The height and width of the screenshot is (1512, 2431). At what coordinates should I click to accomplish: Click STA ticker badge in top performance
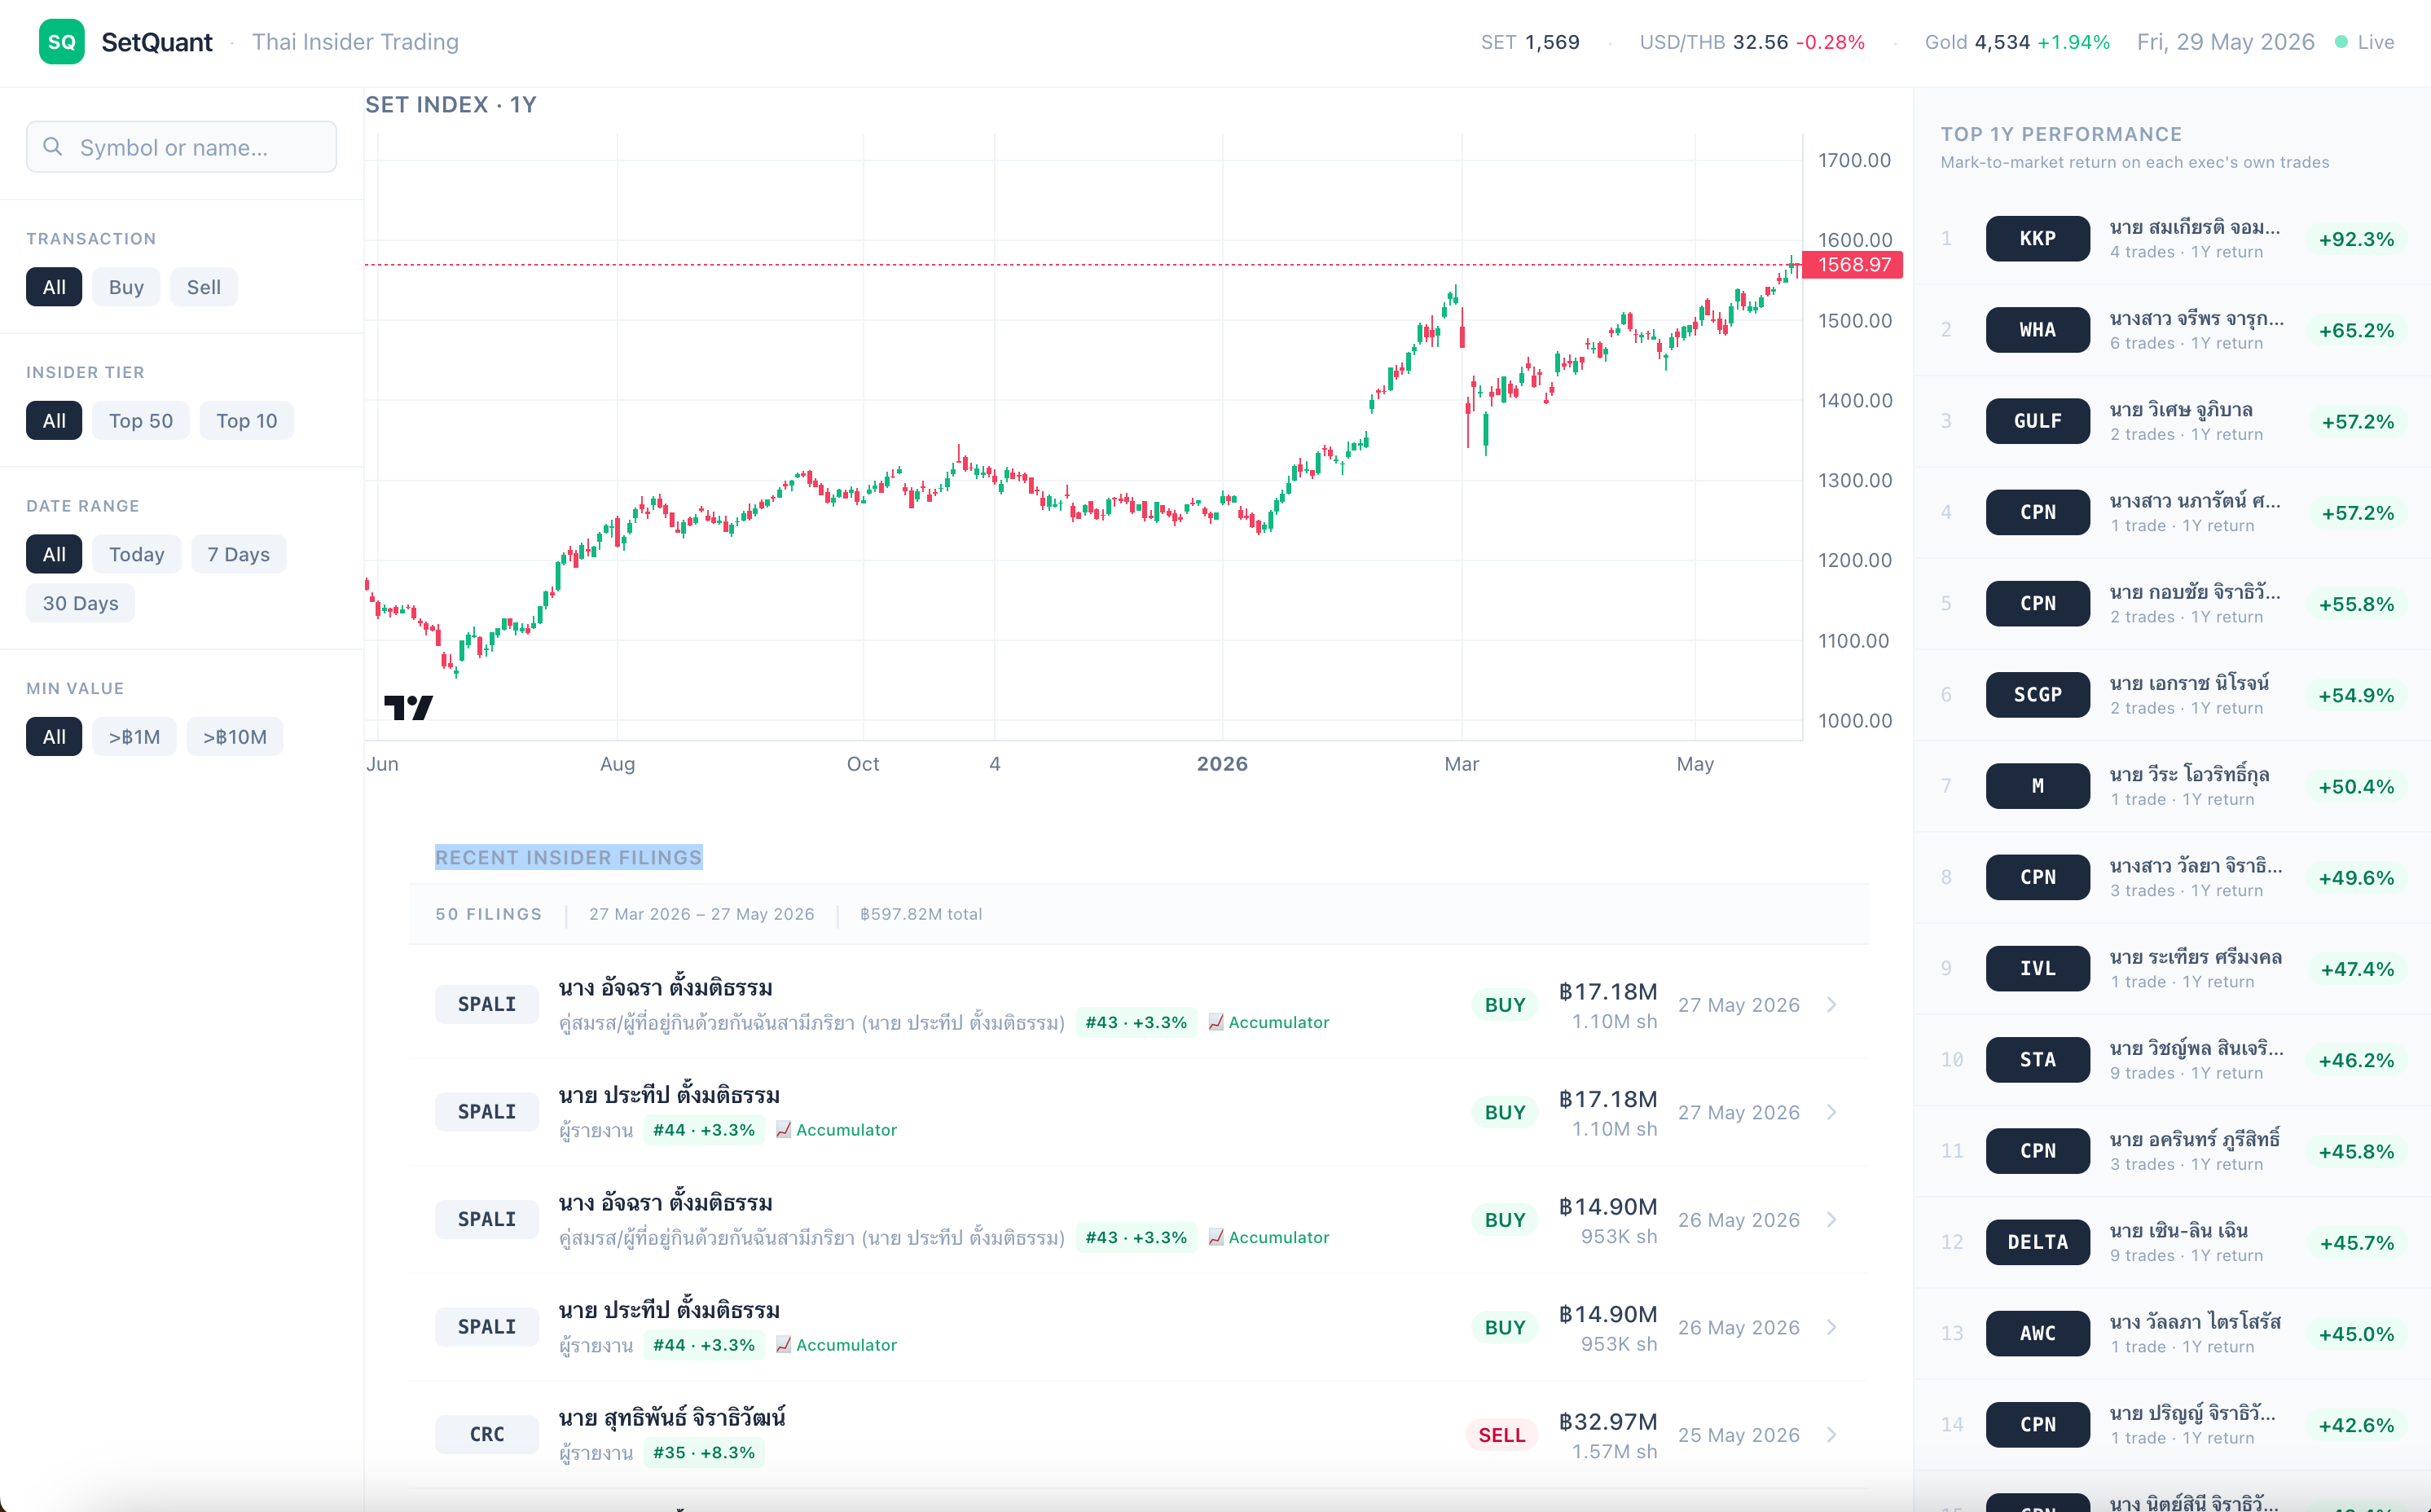2037,1060
